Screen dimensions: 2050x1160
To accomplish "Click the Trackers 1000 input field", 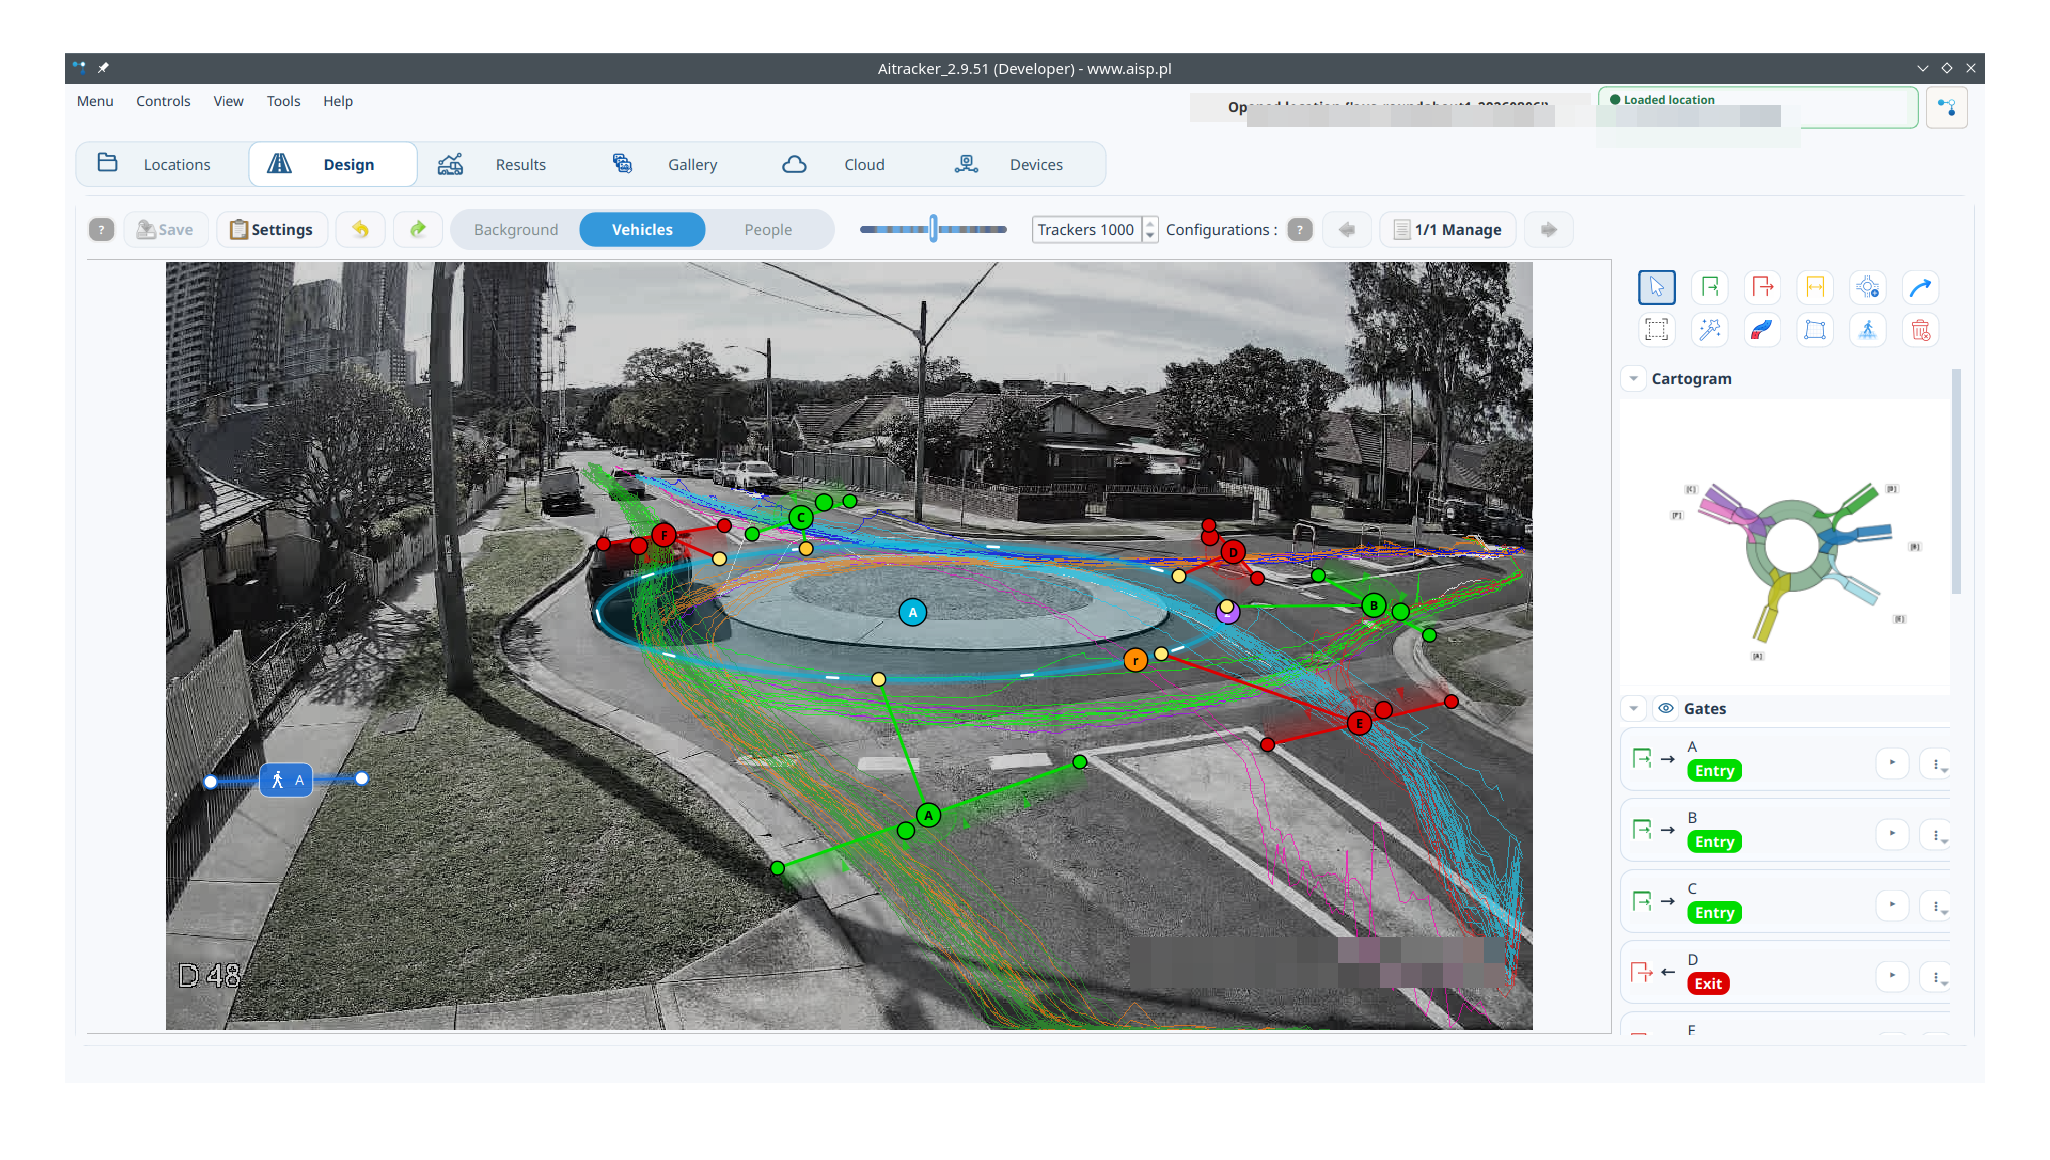I will click(x=1086, y=230).
